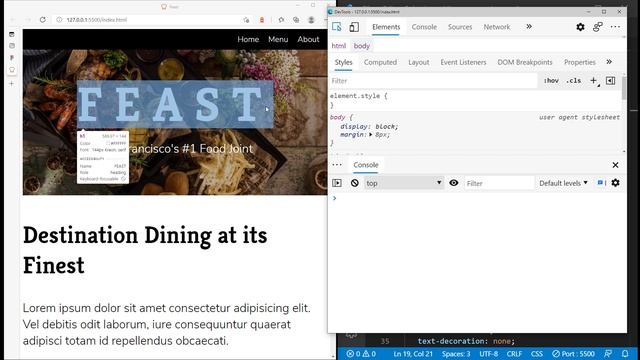Select the top vertical tab icon in browser sidebar
The height and width of the screenshot is (360, 640).
[x=12, y=34]
